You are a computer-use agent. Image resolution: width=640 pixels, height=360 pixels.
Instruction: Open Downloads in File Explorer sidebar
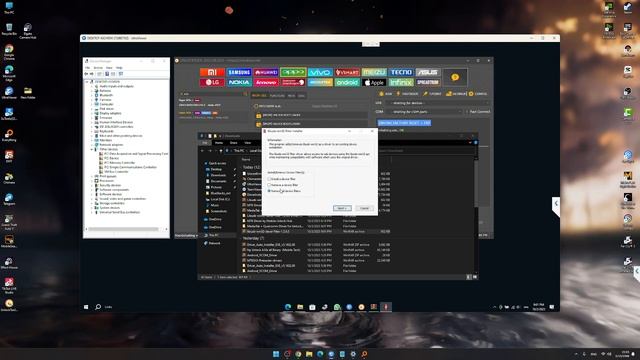click(218, 175)
